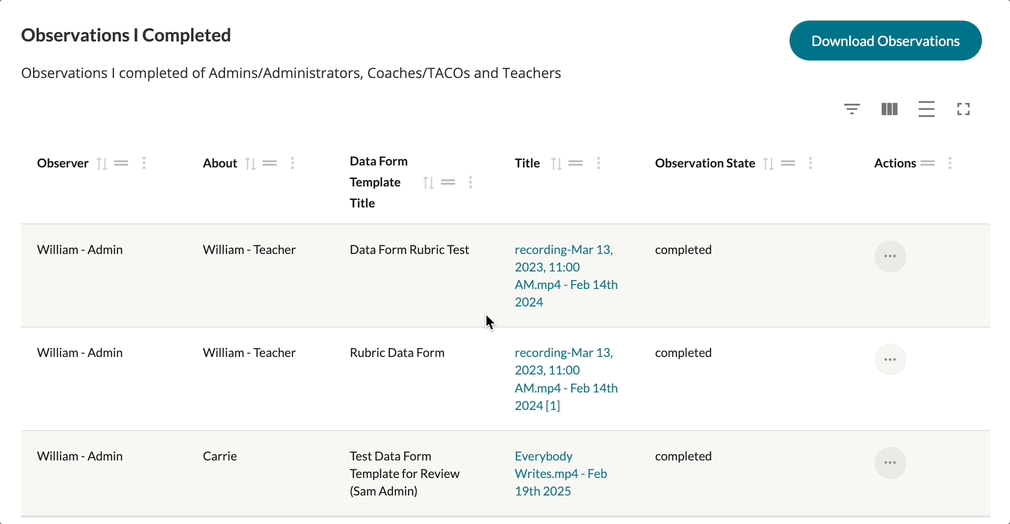The width and height of the screenshot is (1010, 524).
Task: Open About column options menu
Action: (292, 163)
